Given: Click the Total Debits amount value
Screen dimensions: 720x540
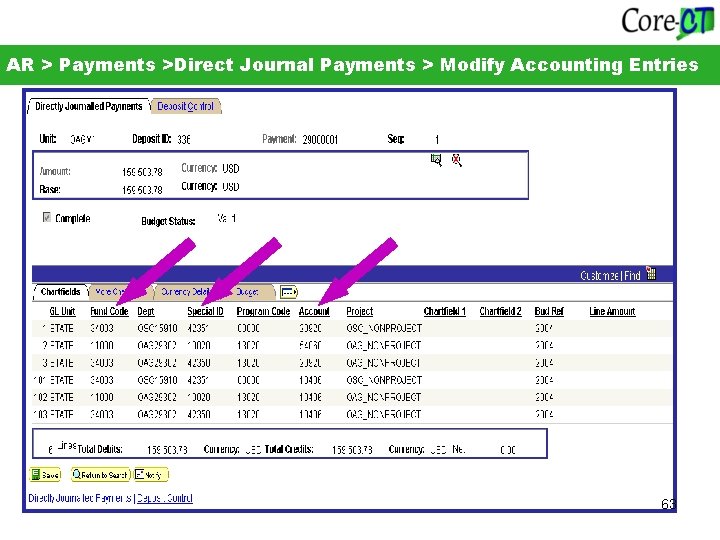Looking at the screenshot, I should [x=167, y=450].
